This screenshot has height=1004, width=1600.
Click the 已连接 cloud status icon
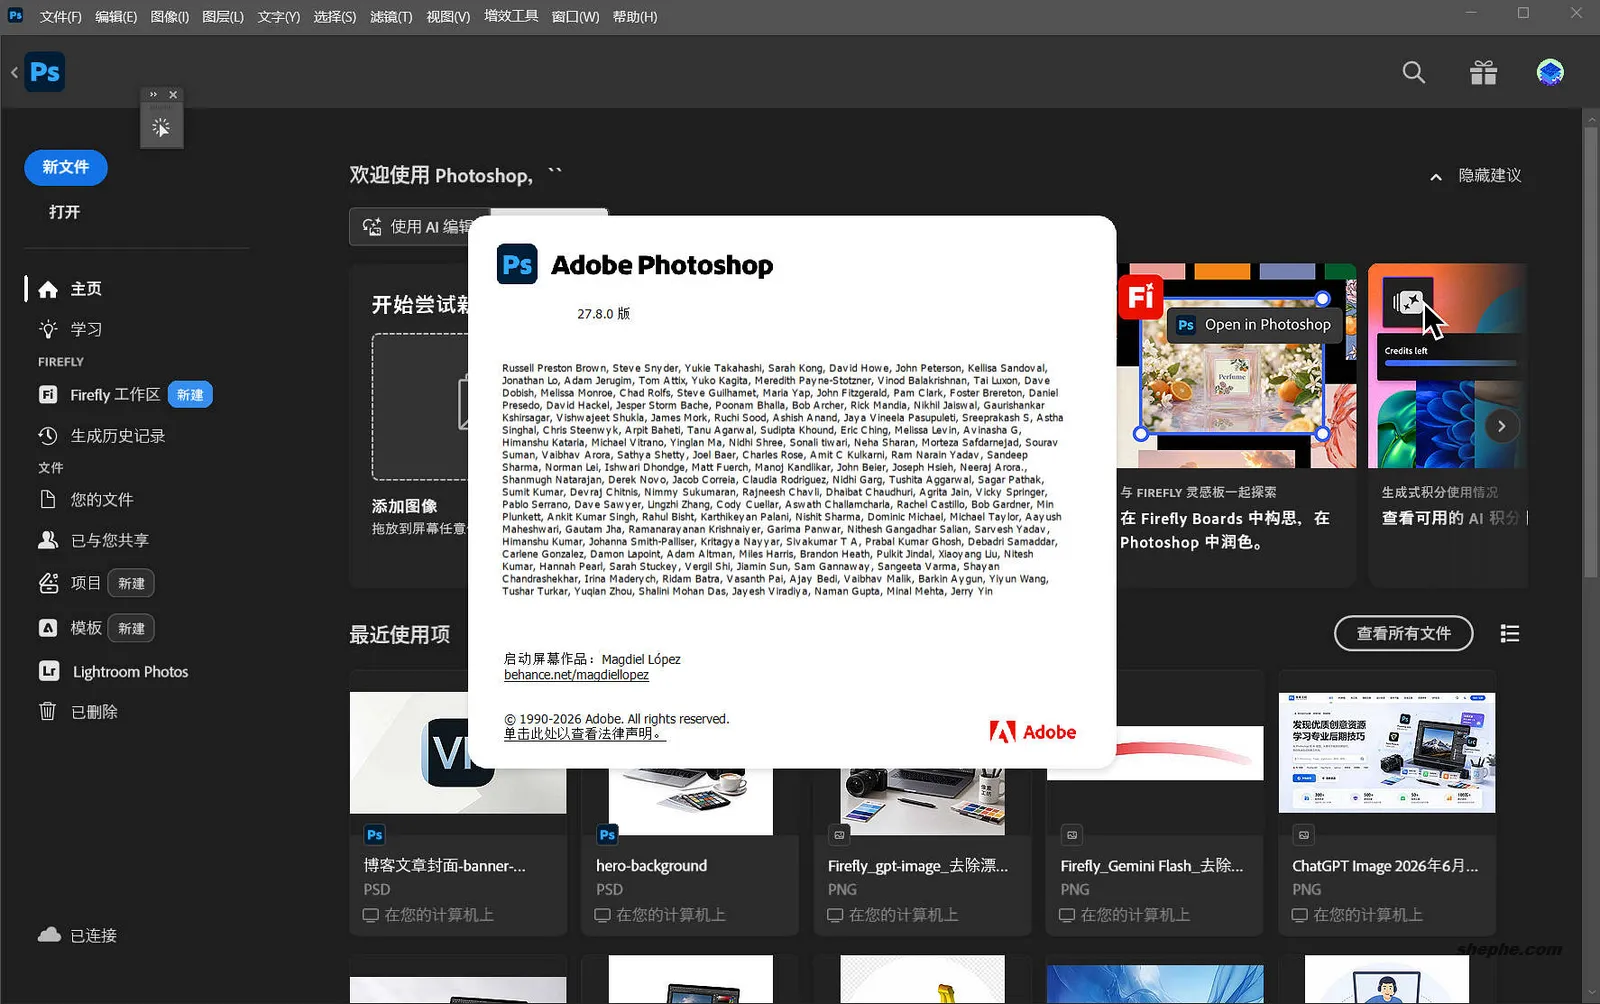click(x=49, y=935)
